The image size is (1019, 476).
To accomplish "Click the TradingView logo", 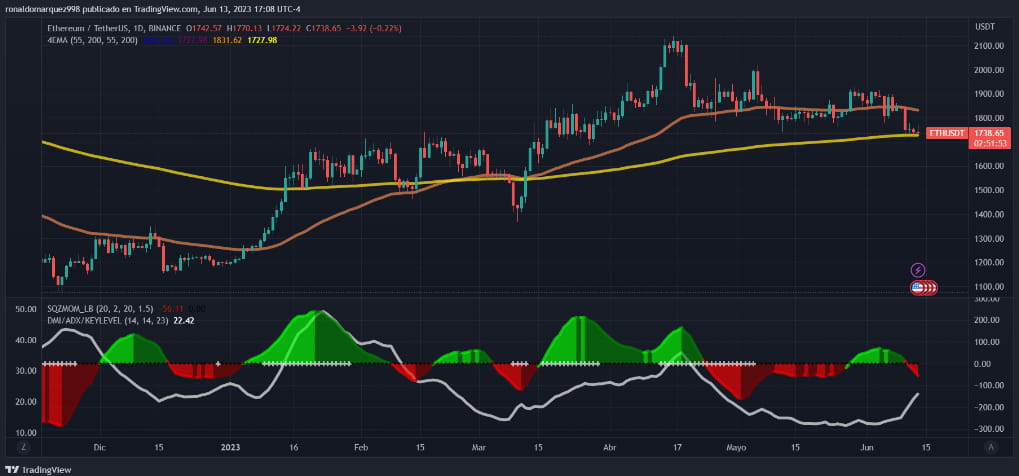I will click(x=38, y=469).
